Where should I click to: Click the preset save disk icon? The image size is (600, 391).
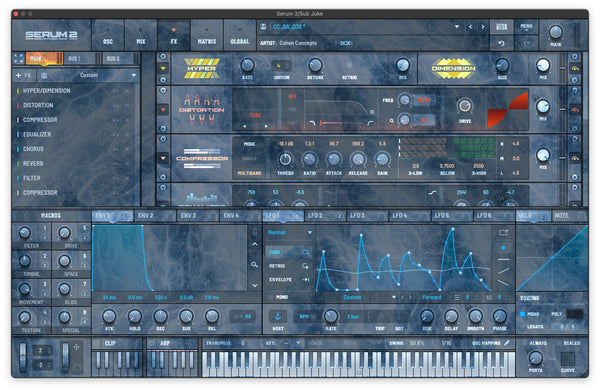pos(263,27)
